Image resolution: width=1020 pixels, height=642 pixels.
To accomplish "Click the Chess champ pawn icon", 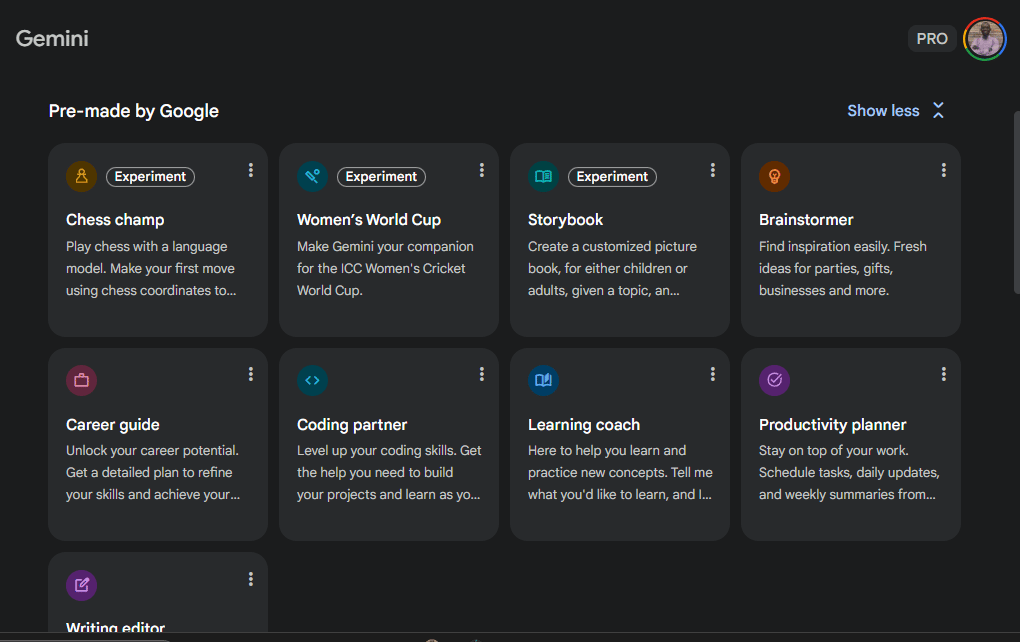I will [x=81, y=176].
